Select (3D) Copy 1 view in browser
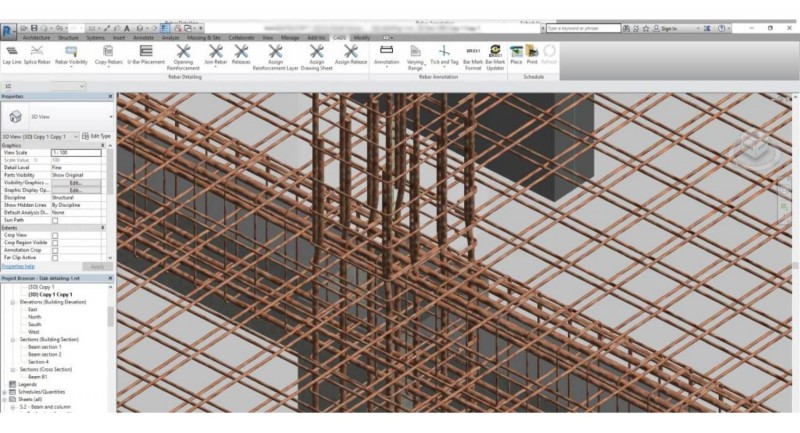 [x=41, y=287]
